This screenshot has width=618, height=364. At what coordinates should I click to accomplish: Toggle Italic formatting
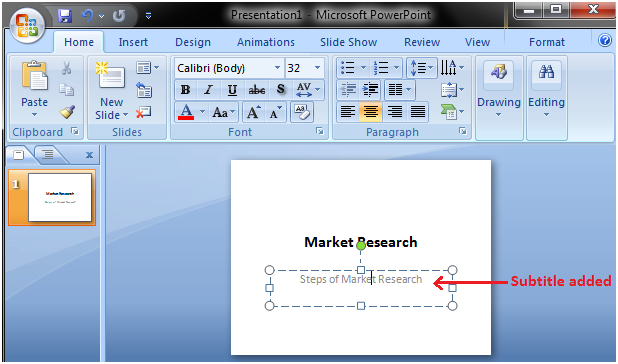click(208, 90)
